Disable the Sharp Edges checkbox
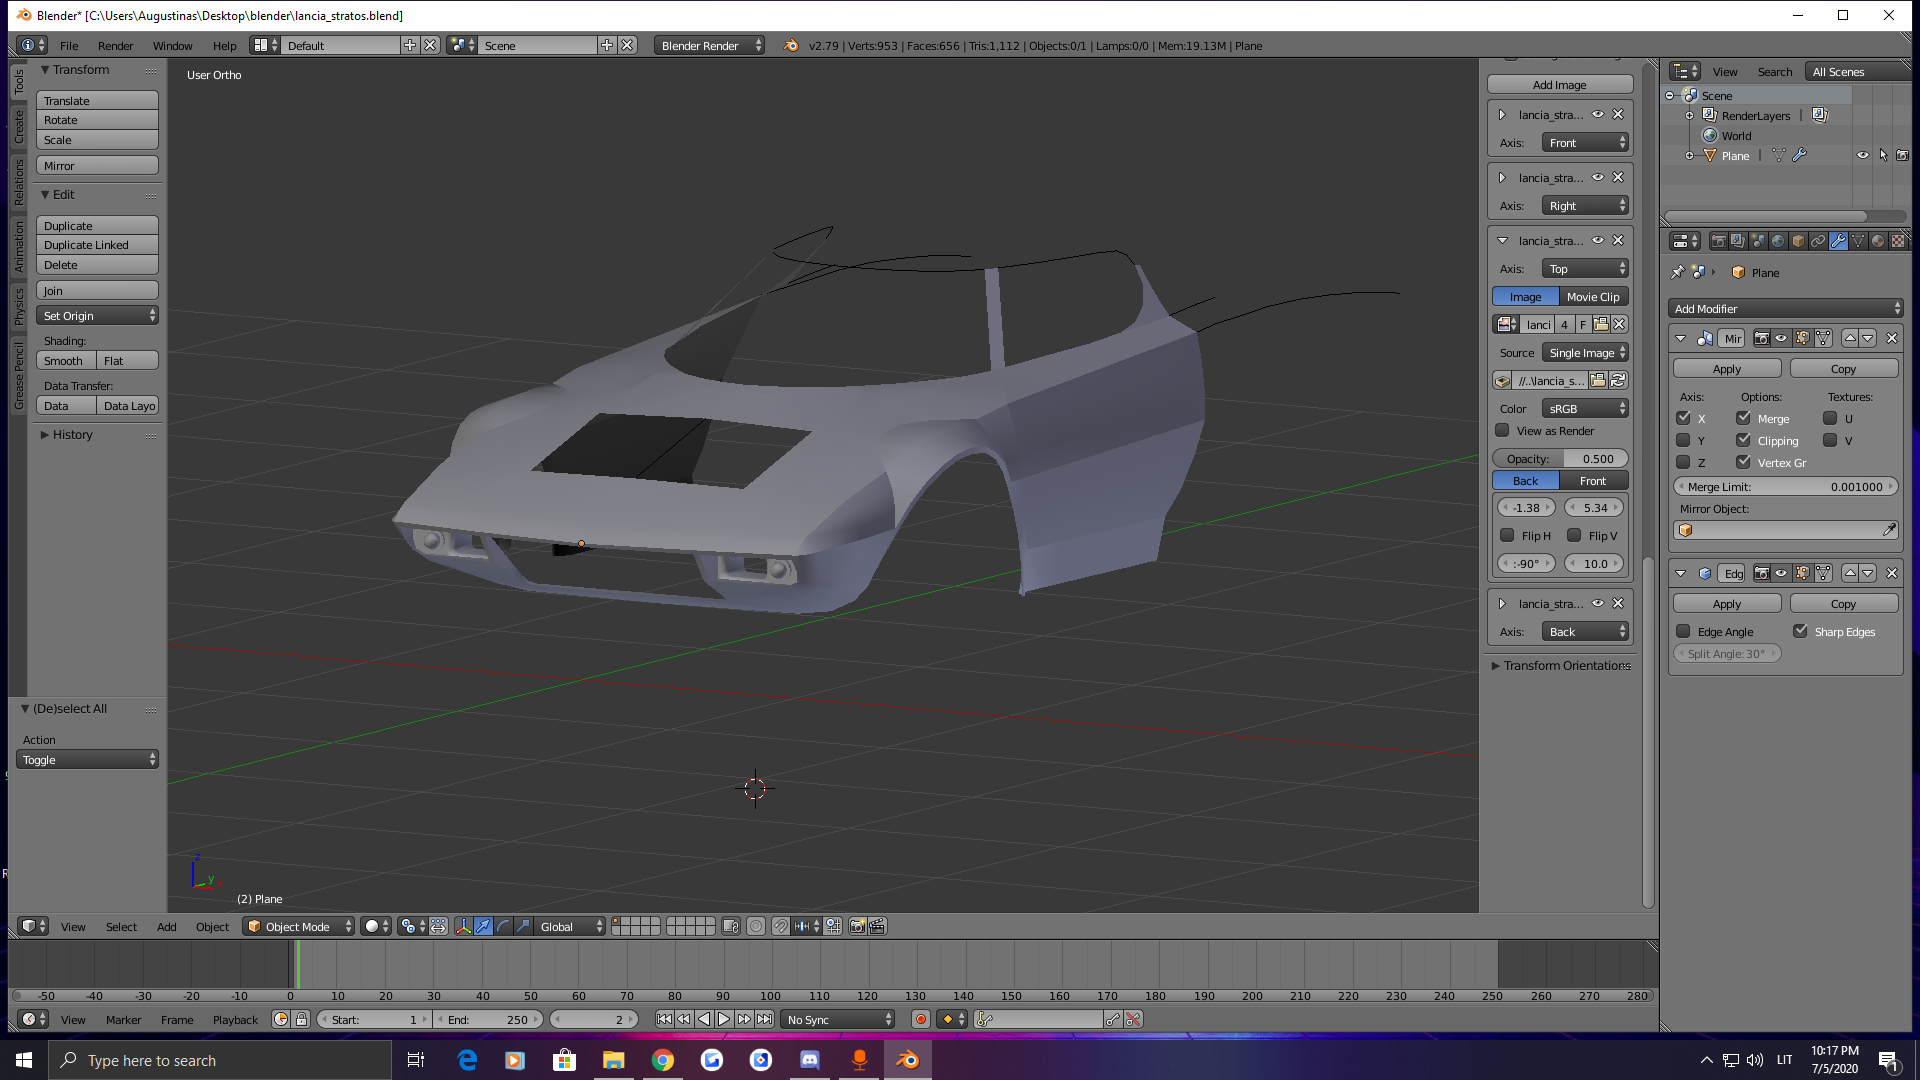This screenshot has height=1080, width=1920. [1800, 632]
